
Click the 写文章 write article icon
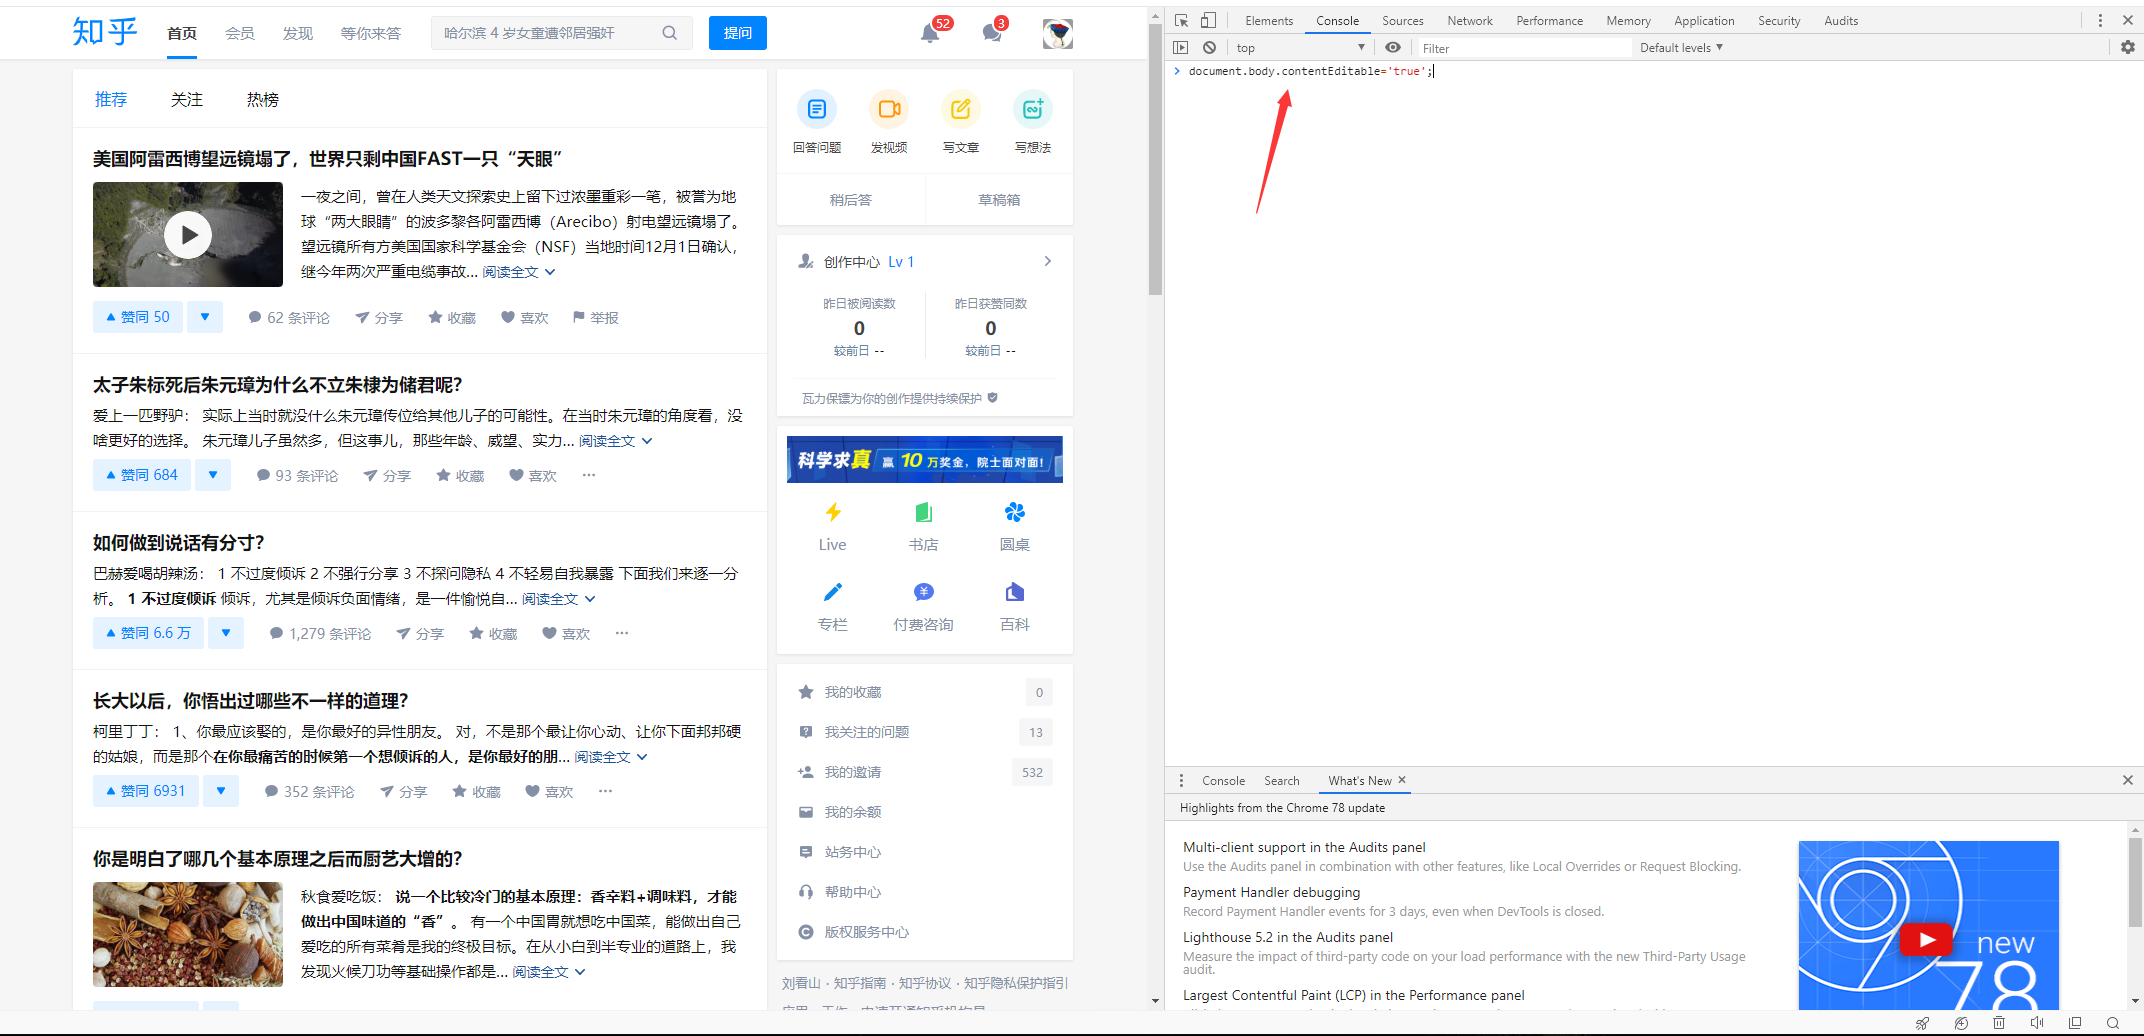click(960, 110)
